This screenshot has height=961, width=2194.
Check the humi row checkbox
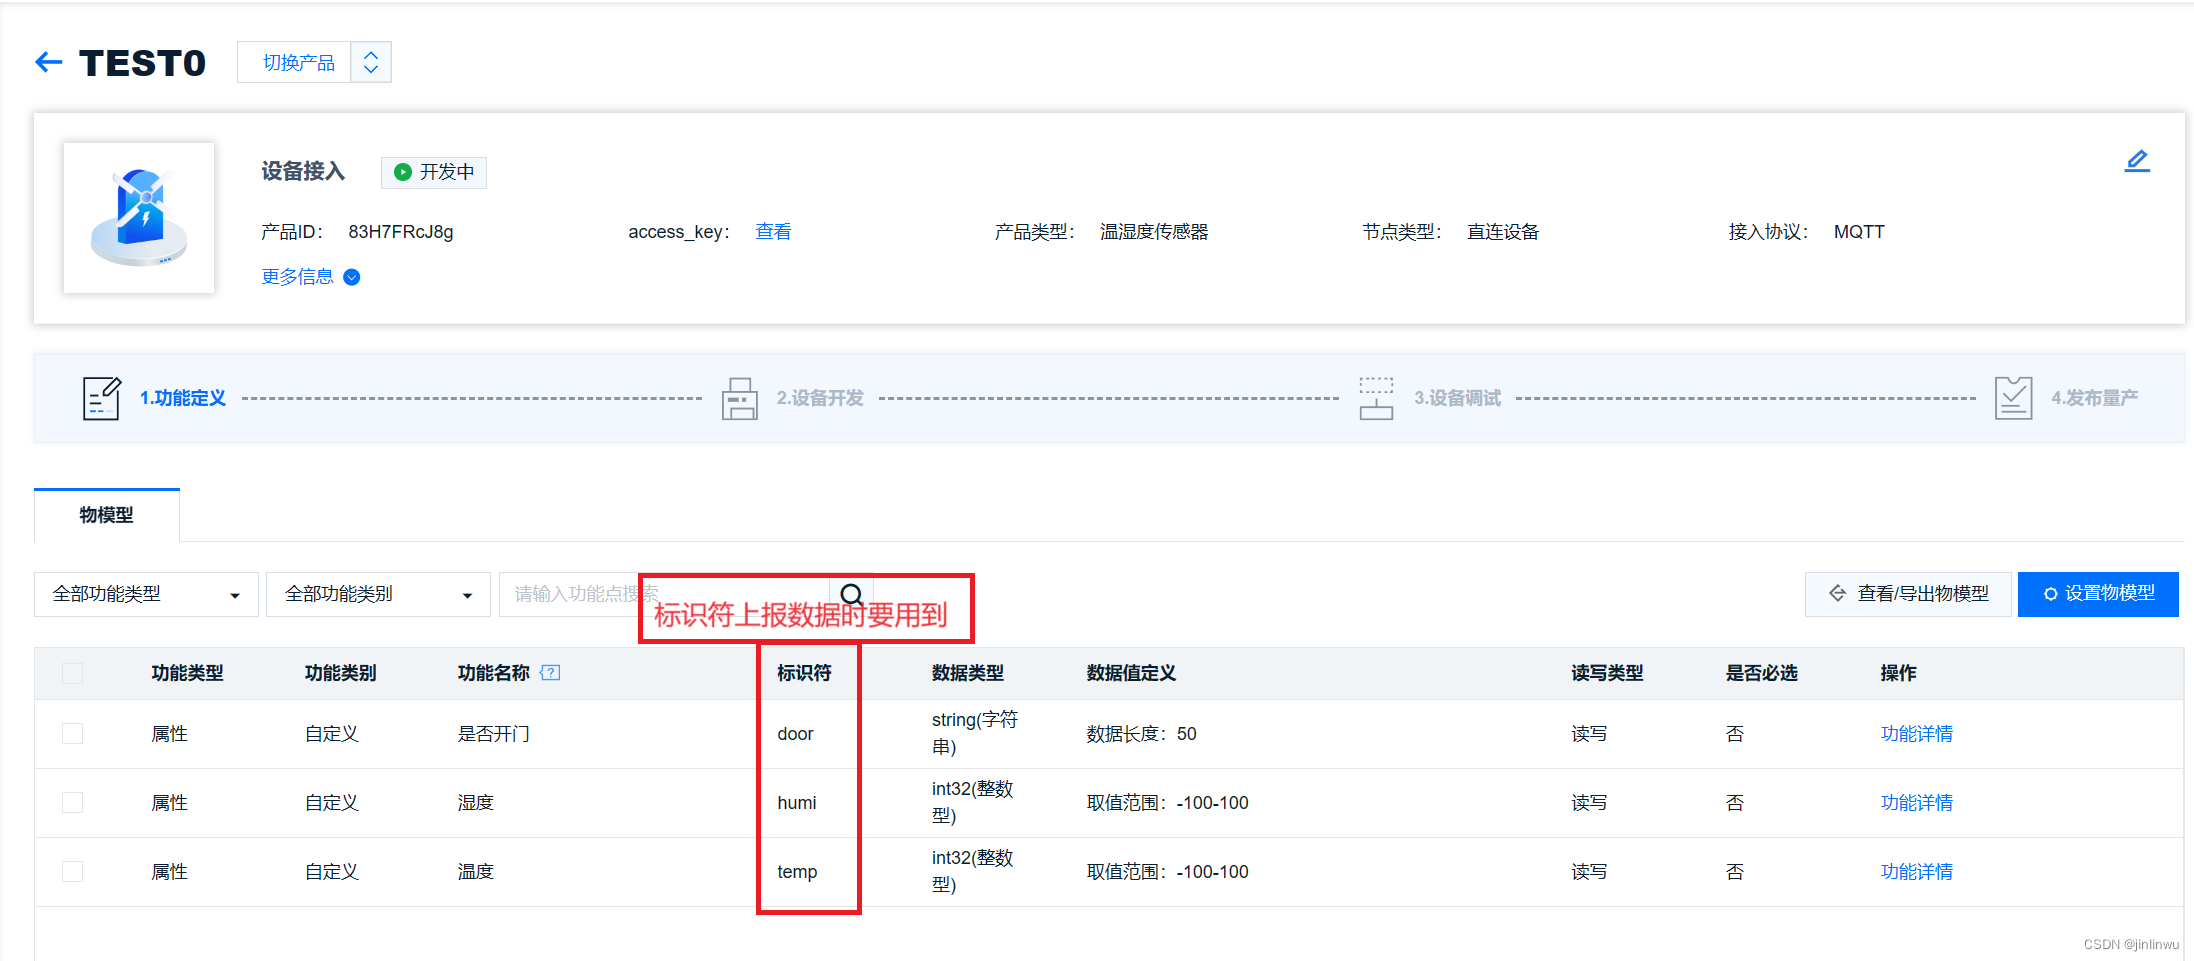pos(71,802)
